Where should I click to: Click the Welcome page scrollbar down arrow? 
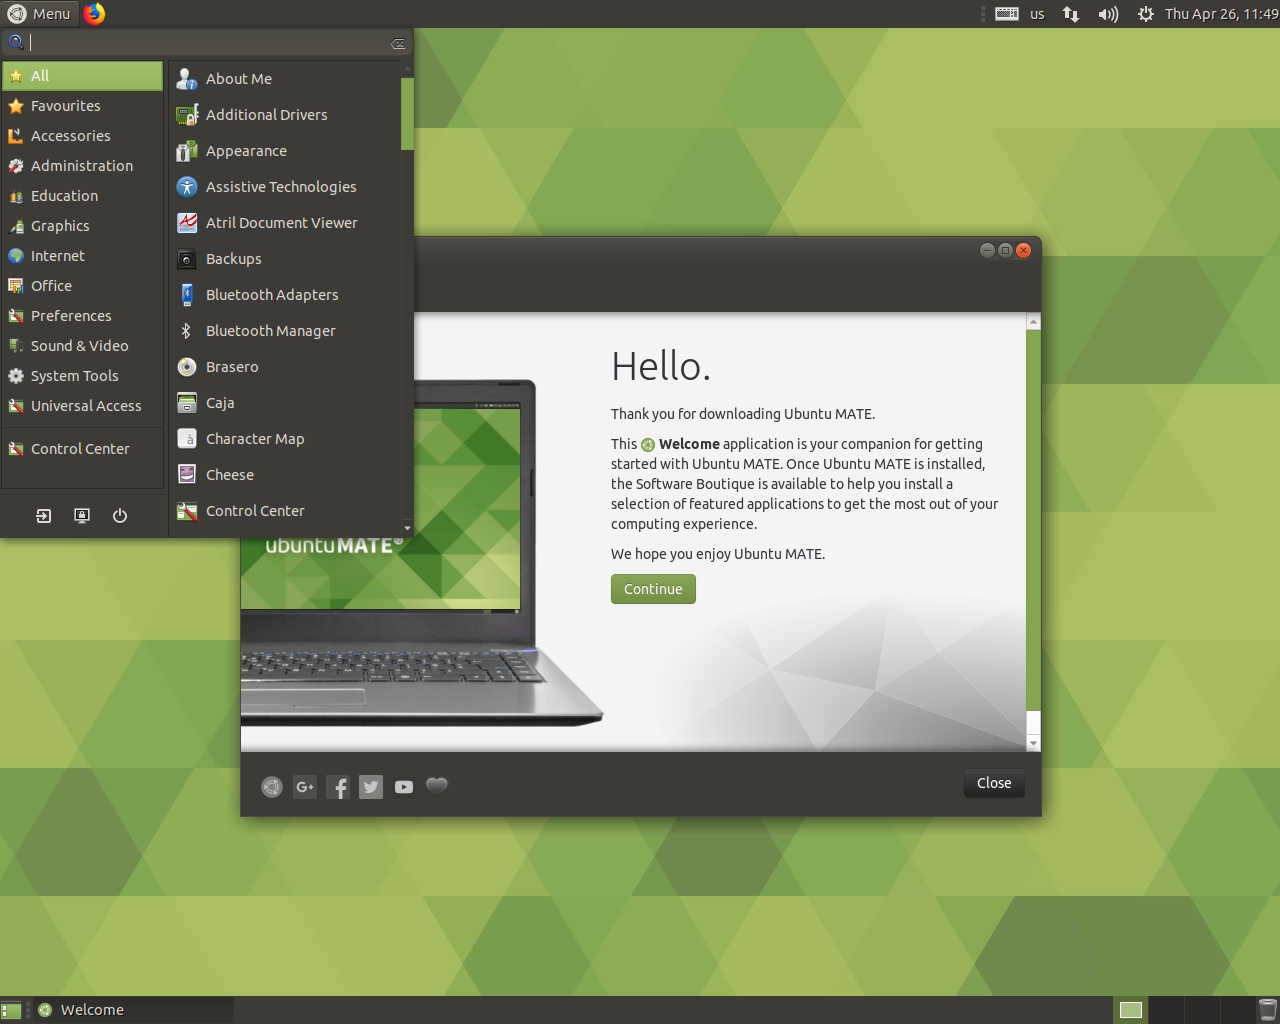(1034, 743)
